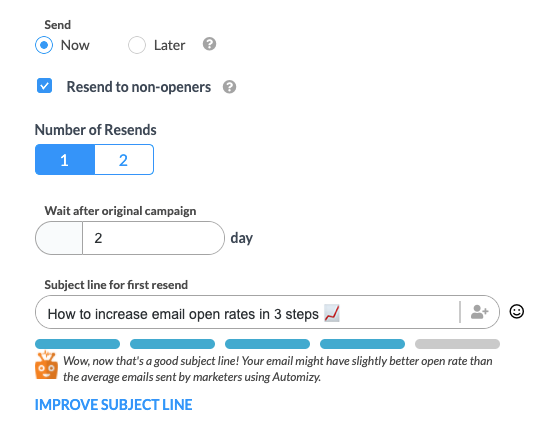Insert personalization via the add-person icon

pos(480,312)
